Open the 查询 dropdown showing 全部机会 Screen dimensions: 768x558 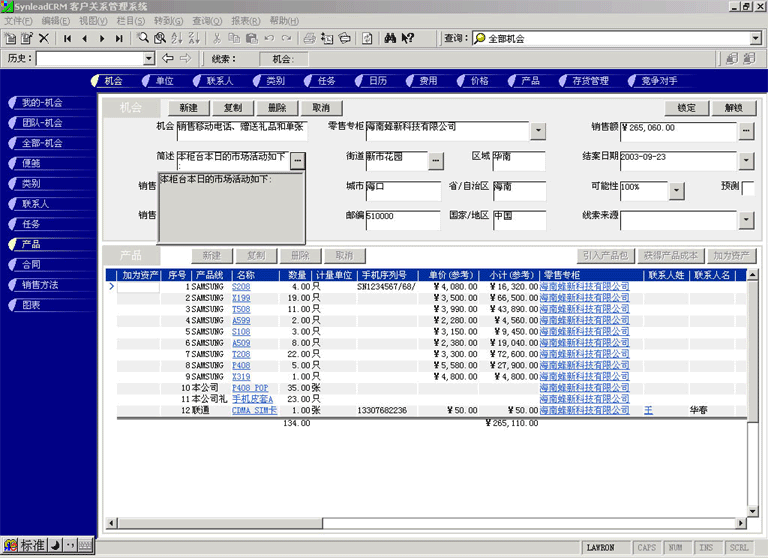(756, 38)
